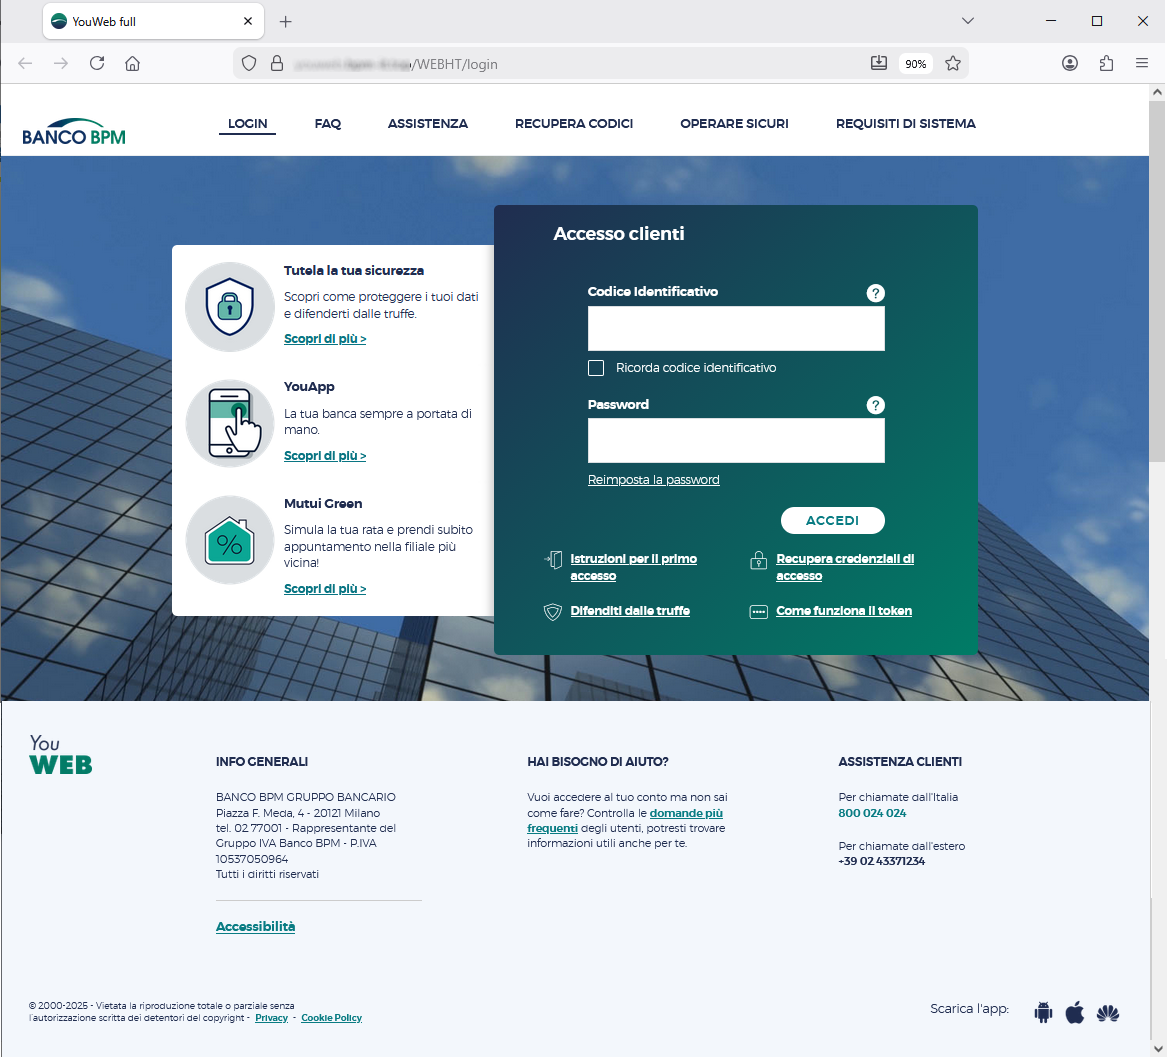Click the YouApp phone illustration icon
The height and width of the screenshot is (1060, 1167).
click(230, 423)
